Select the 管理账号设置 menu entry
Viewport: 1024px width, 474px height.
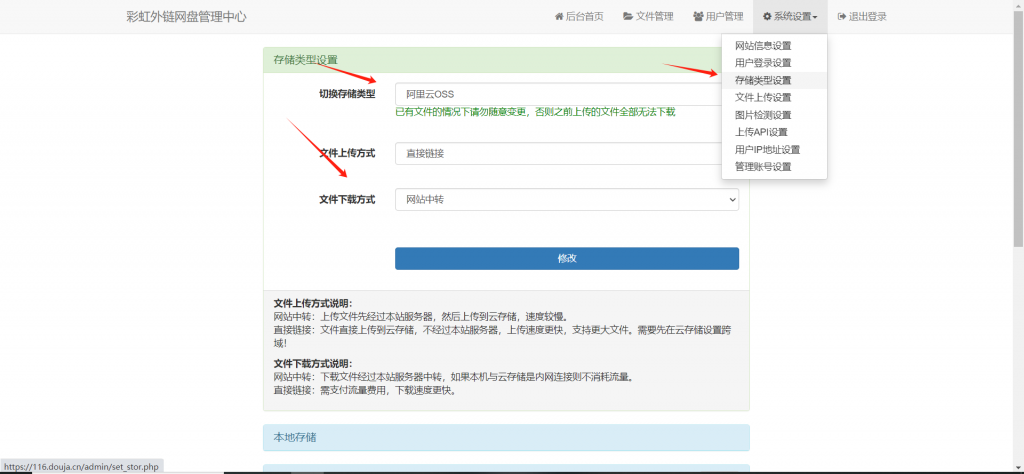[763, 166]
